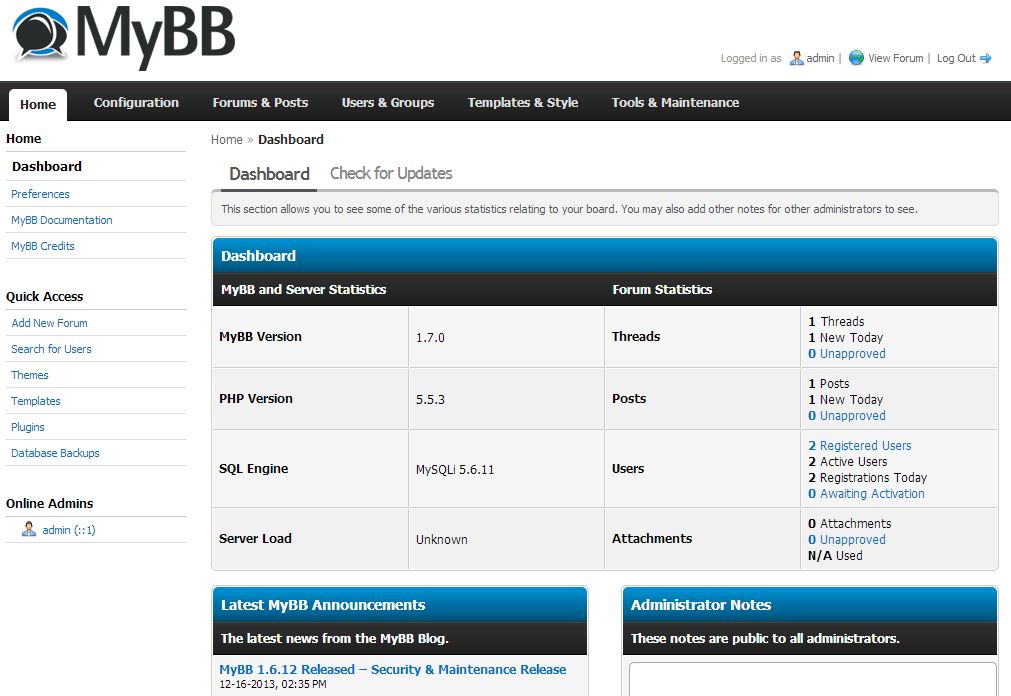This screenshot has height=696, width=1011.
Task: Open MyBB Credits link
Action: [43, 246]
